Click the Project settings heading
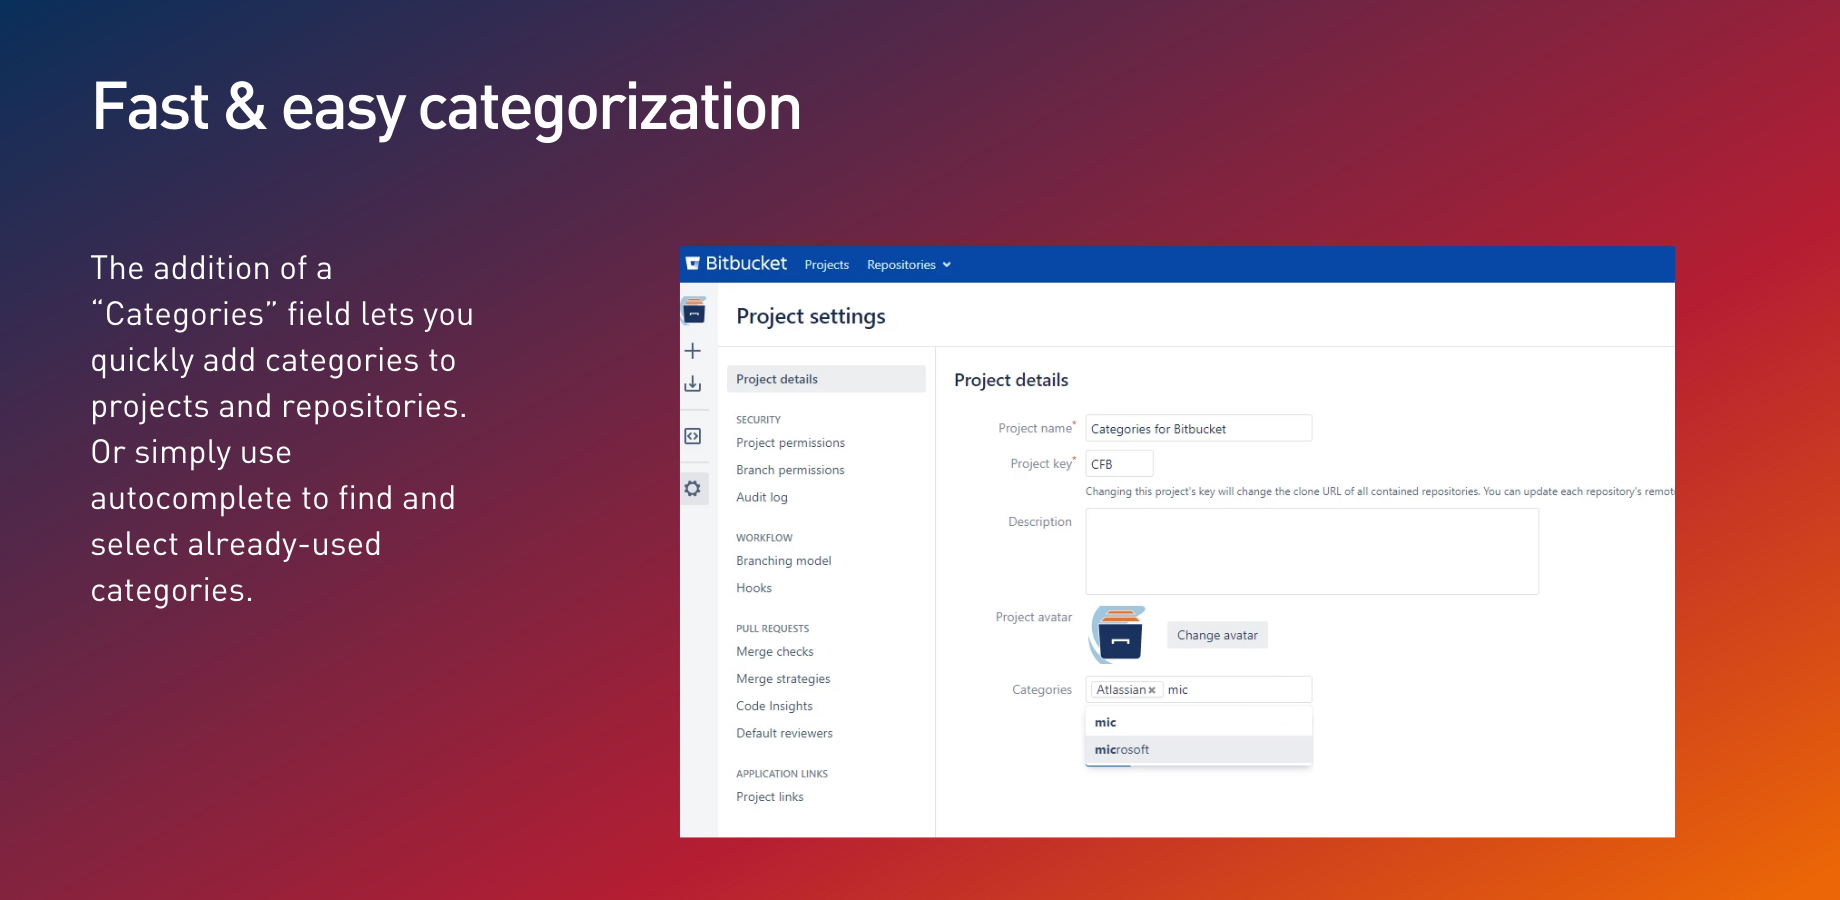The image size is (1840, 900). point(811,317)
